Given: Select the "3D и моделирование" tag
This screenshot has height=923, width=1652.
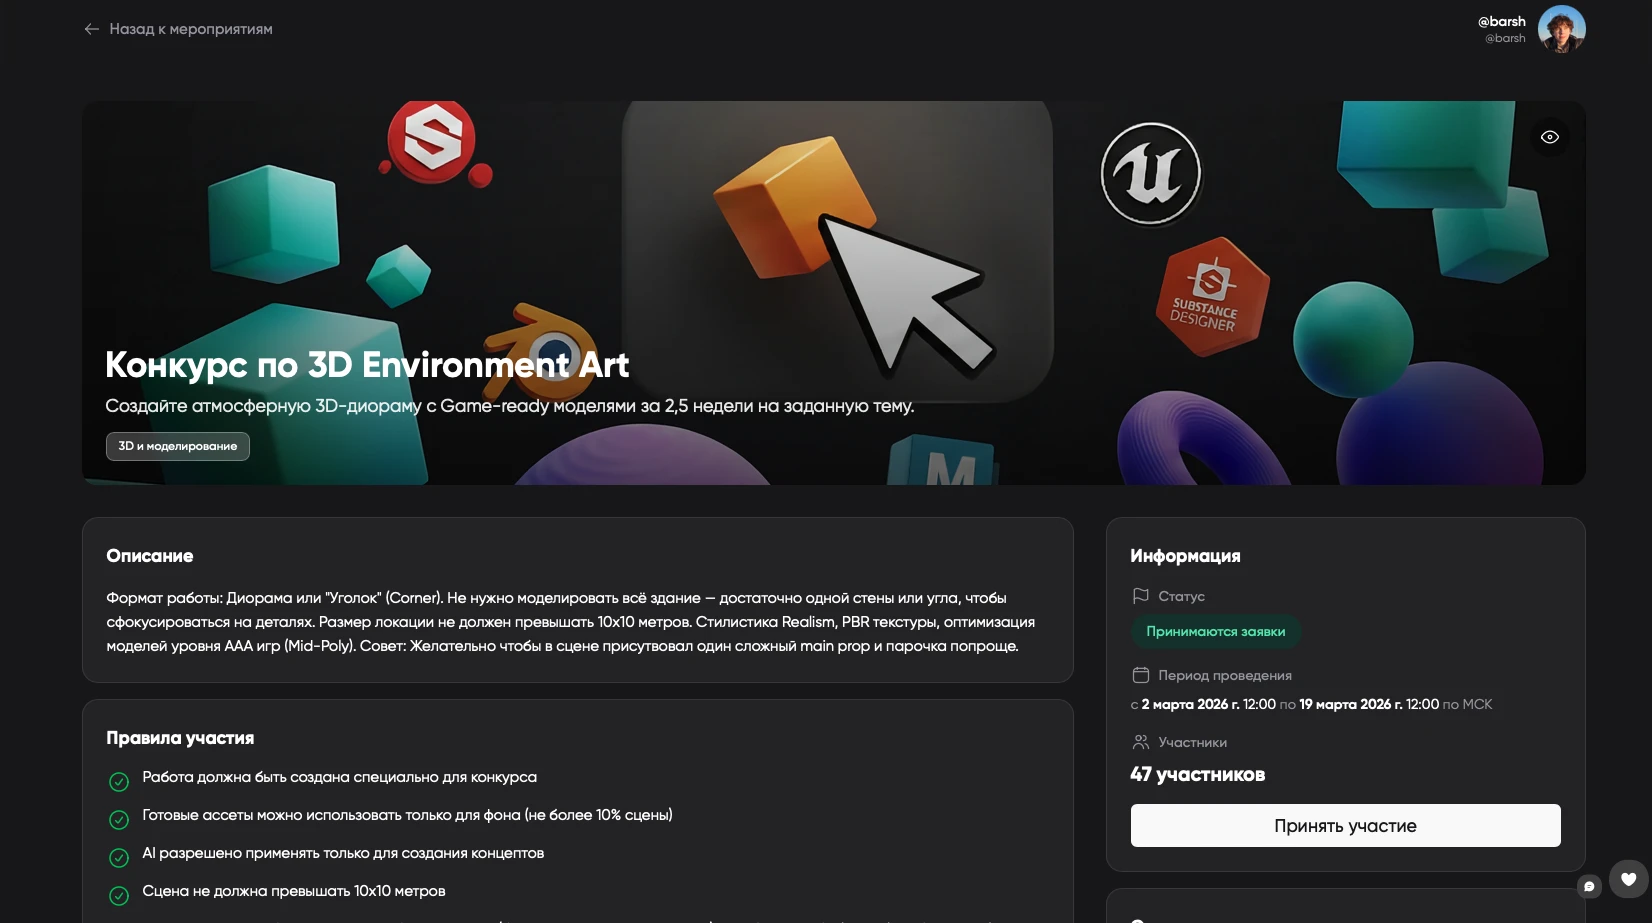Looking at the screenshot, I should tap(178, 446).
